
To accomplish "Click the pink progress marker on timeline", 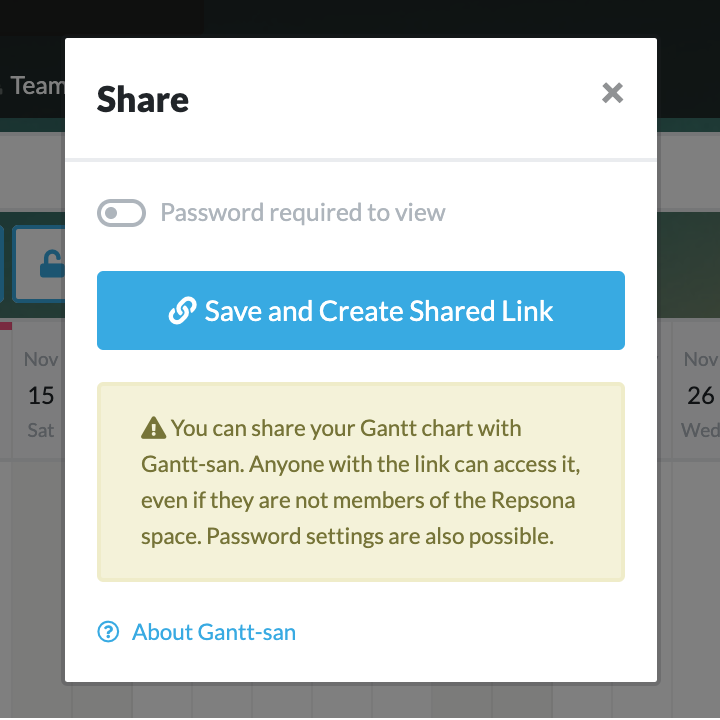I will pyautogui.click(x=6, y=326).
